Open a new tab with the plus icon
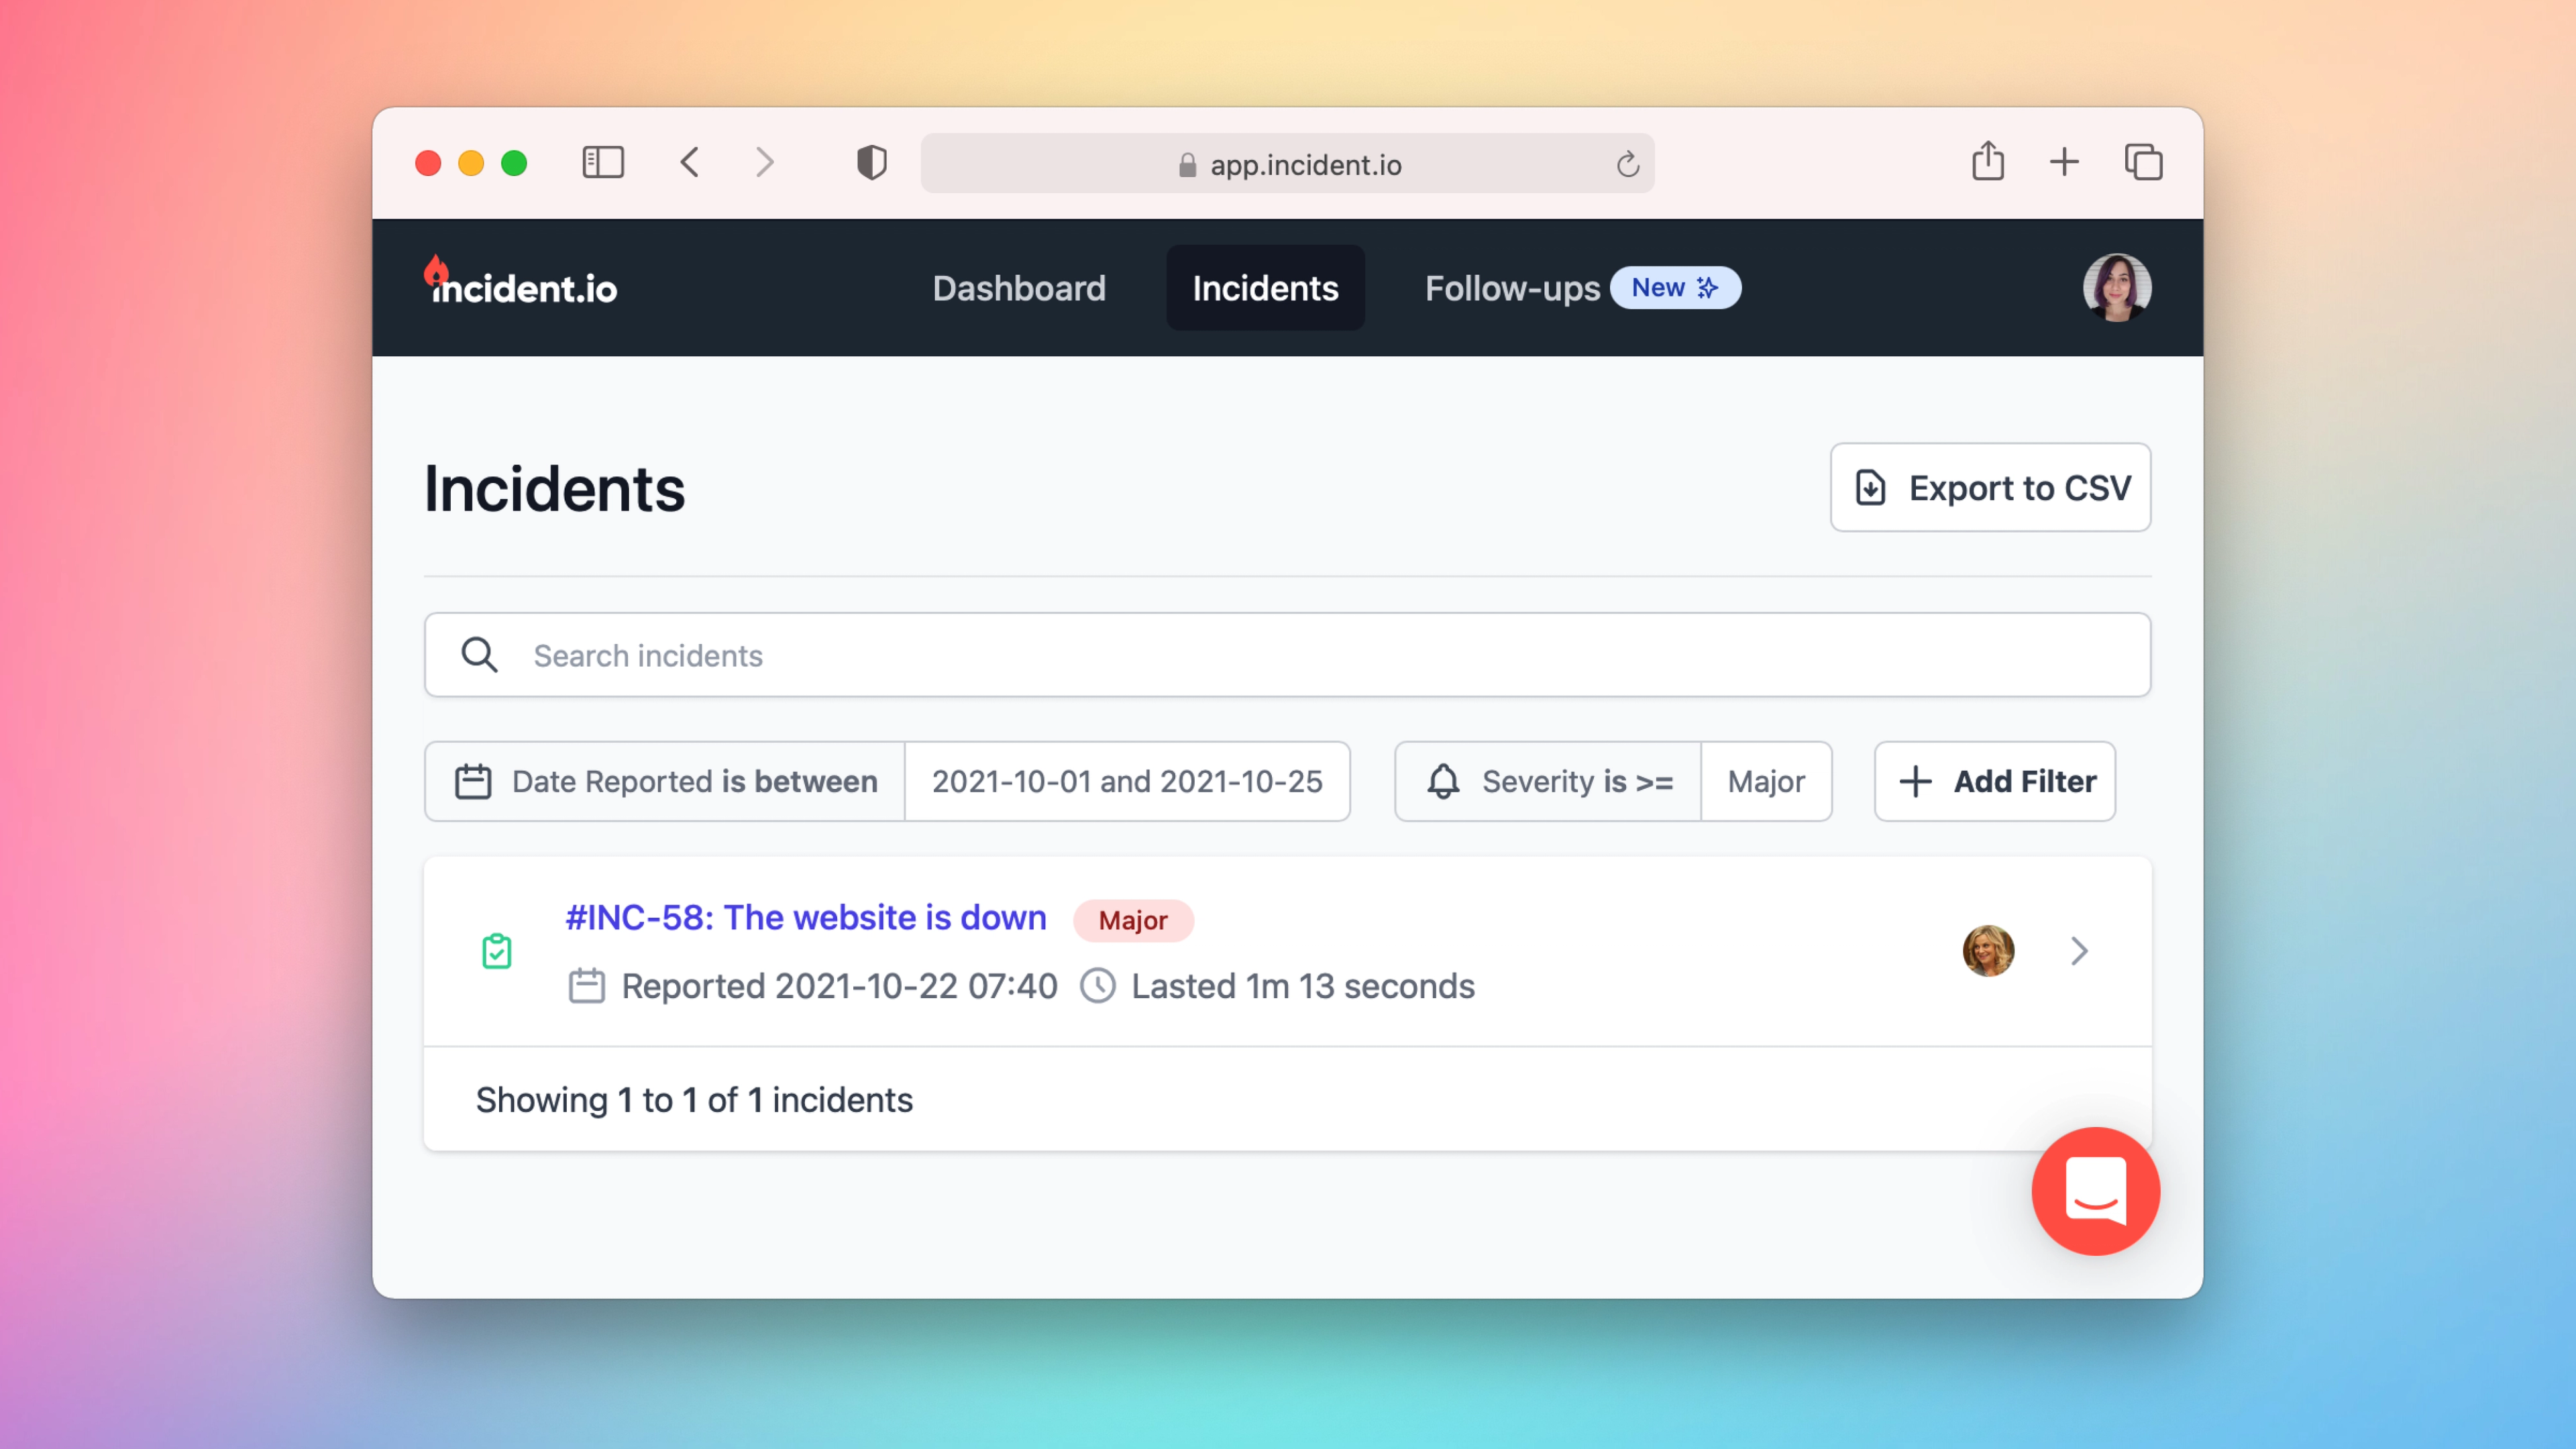The height and width of the screenshot is (1449, 2576). (x=2064, y=162)
